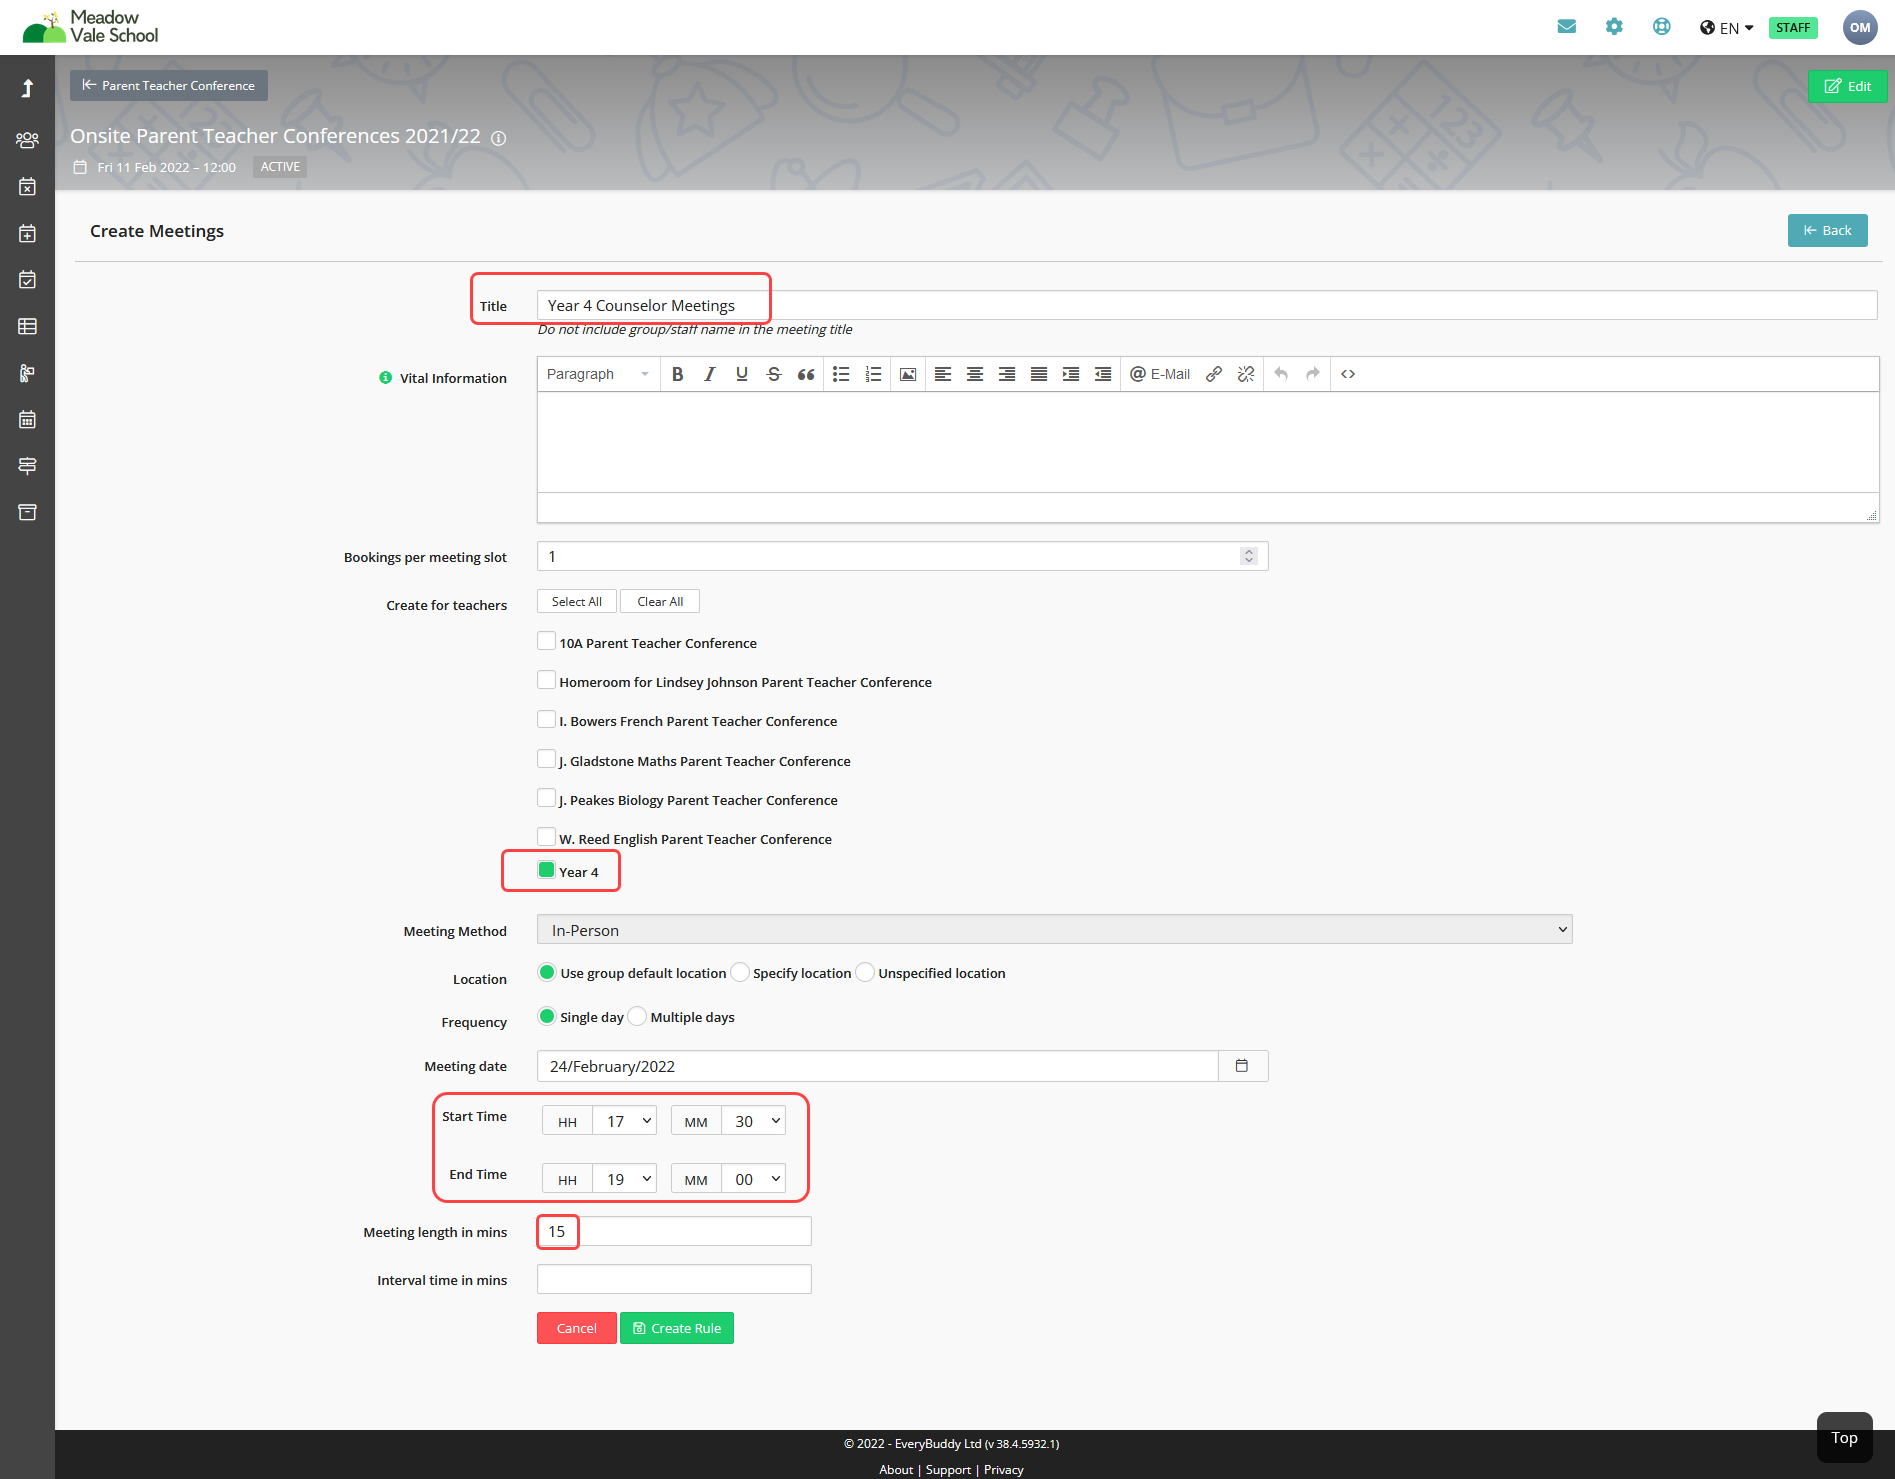Toggle bold formatting in editor toolbar
Screen dimensions: 1895x1479
click(678, 374)
